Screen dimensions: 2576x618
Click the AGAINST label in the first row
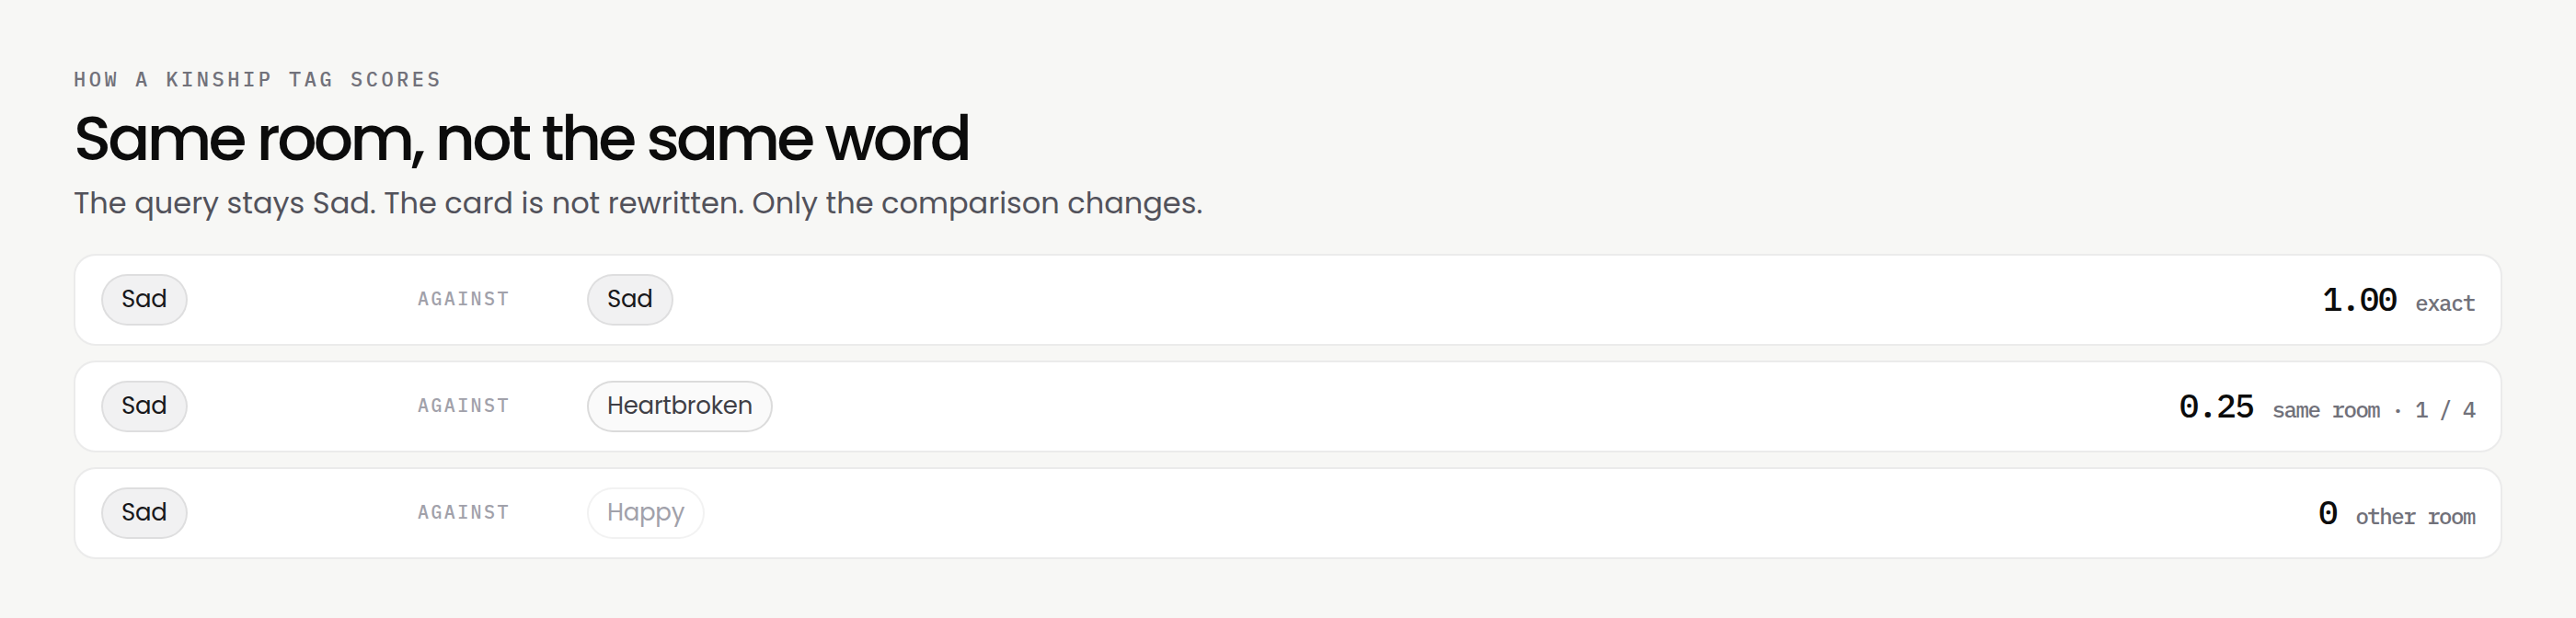click(463, 299)
